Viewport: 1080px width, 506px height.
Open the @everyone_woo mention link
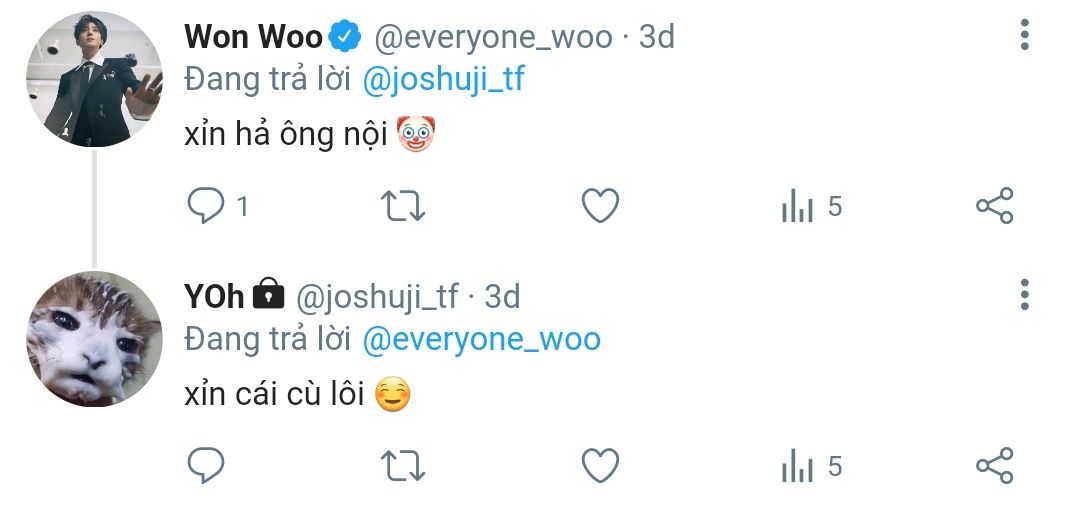(x=481, y=339)
